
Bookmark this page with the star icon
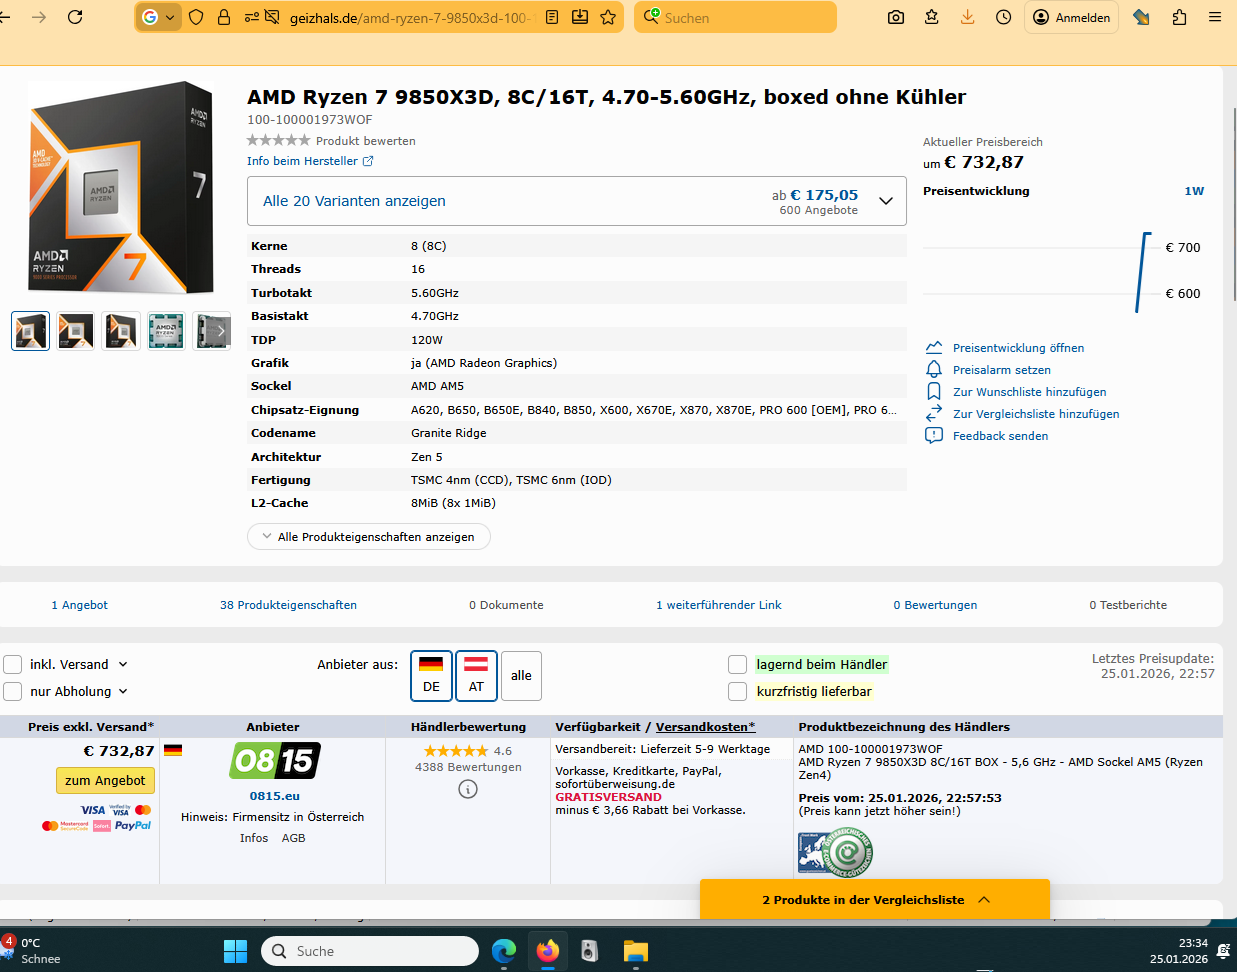pyautogui.click(x=608, y=17)
